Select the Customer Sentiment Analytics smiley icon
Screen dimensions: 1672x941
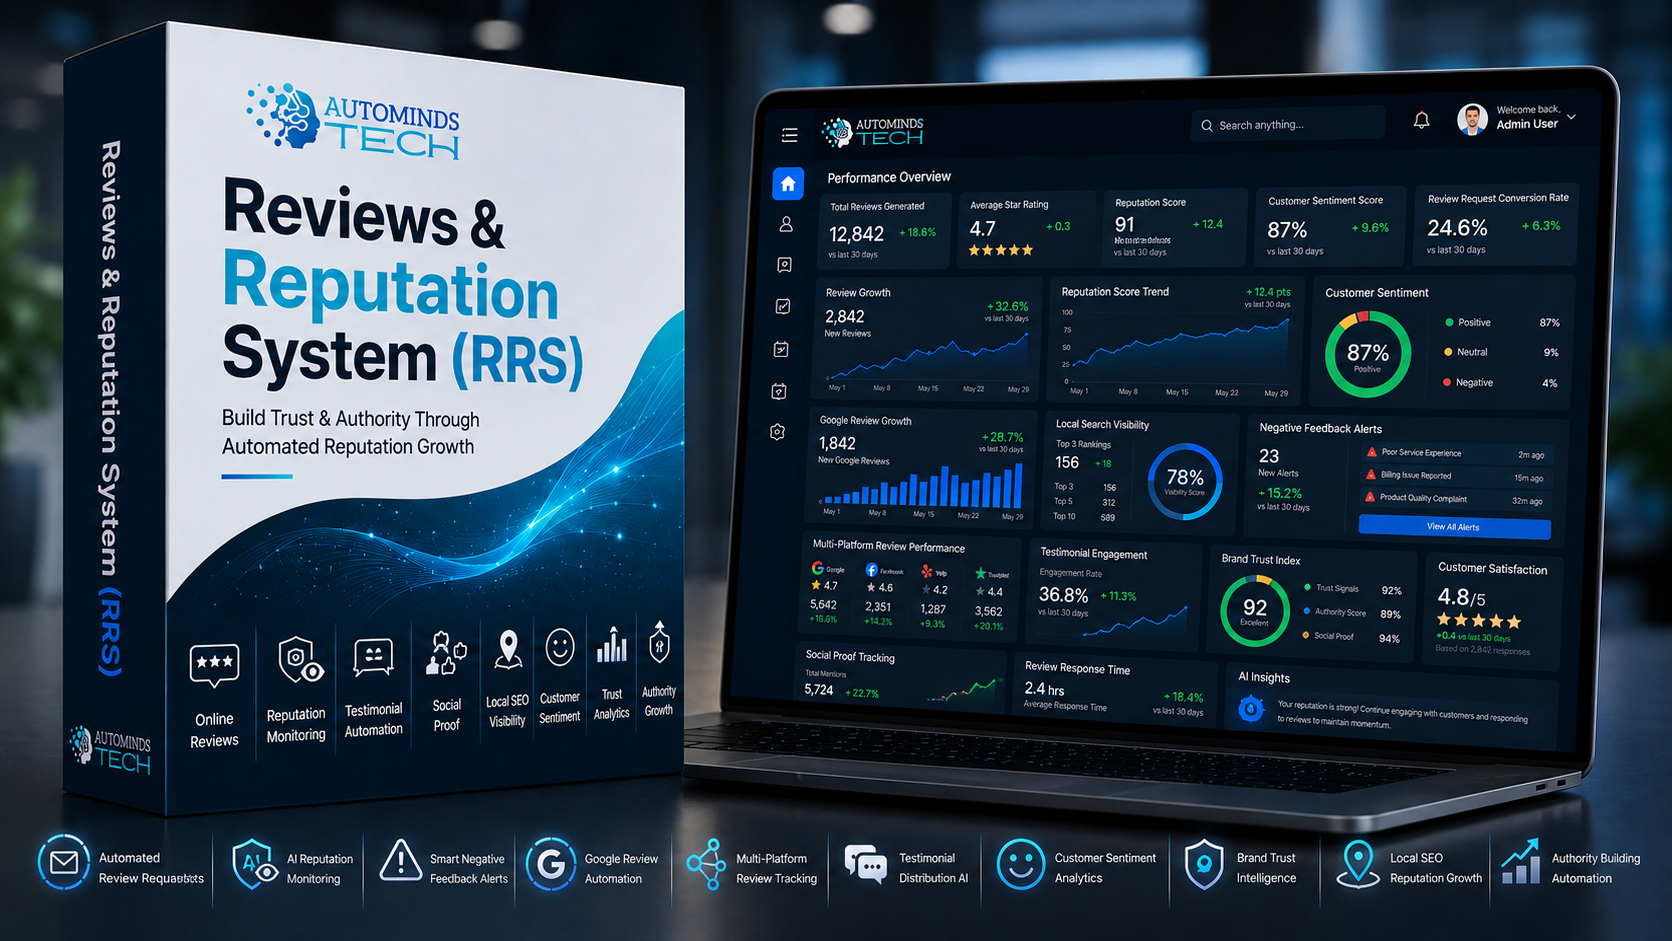tap(1020, 863)
